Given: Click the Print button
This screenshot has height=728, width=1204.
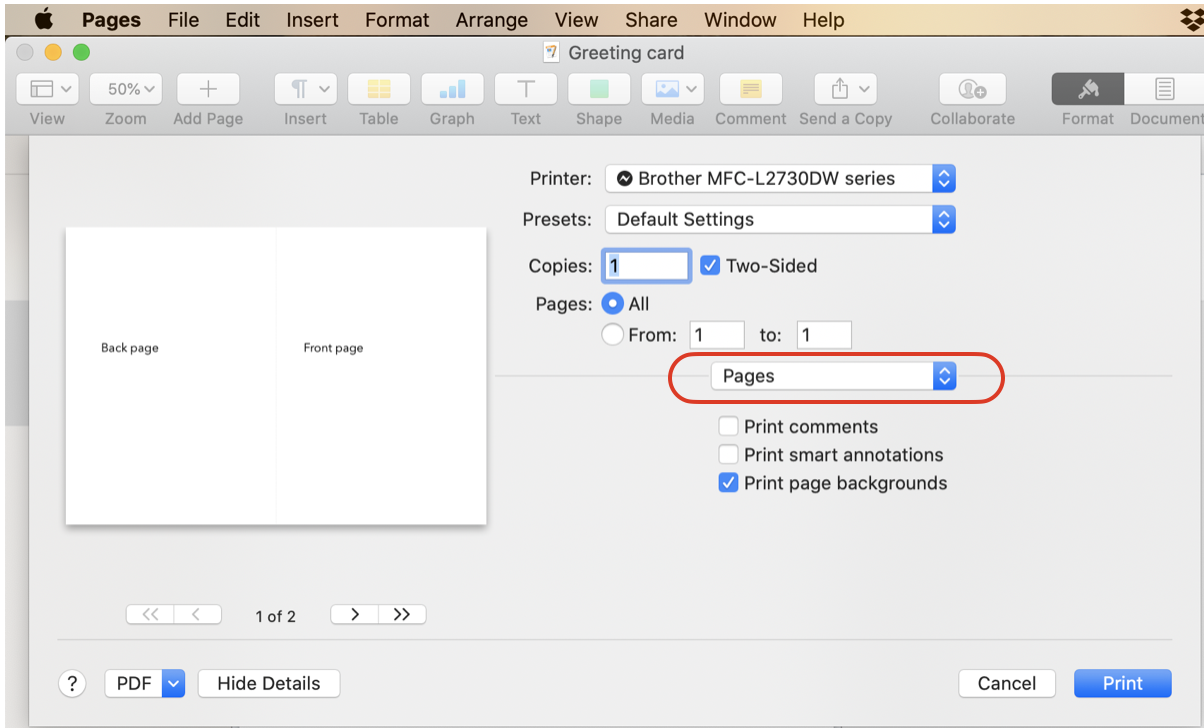Looking at the screenshot, I should coord(1122,683).
